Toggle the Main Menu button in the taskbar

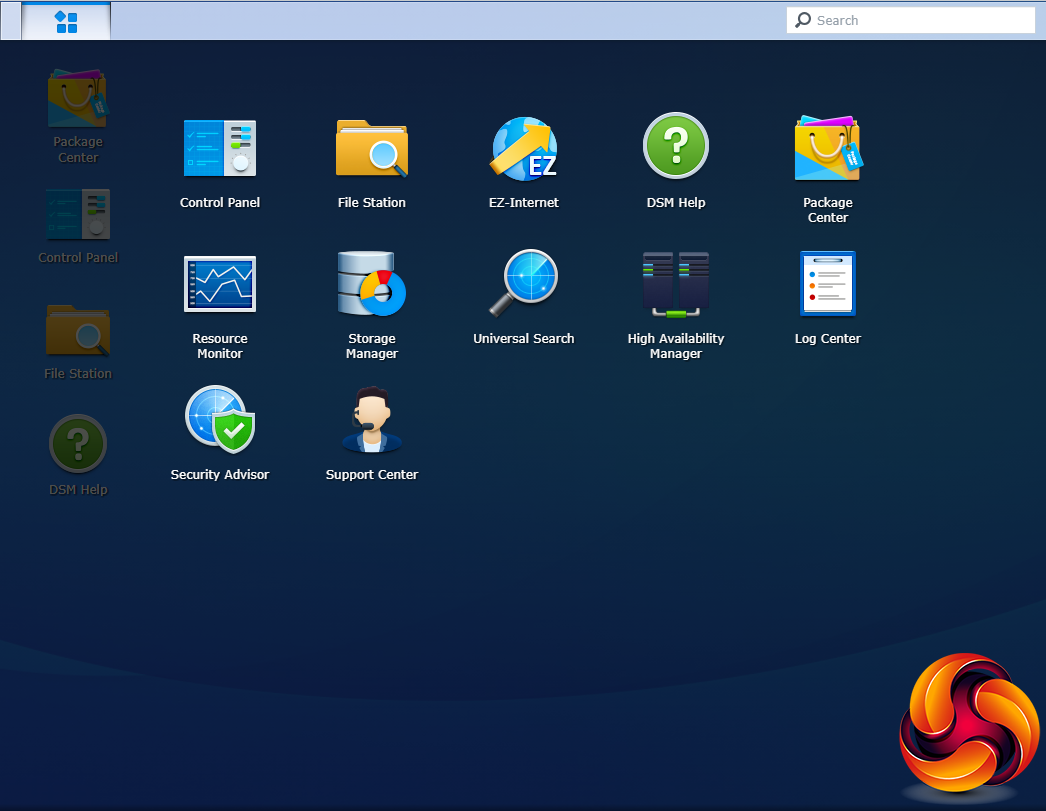pos(66,21)
